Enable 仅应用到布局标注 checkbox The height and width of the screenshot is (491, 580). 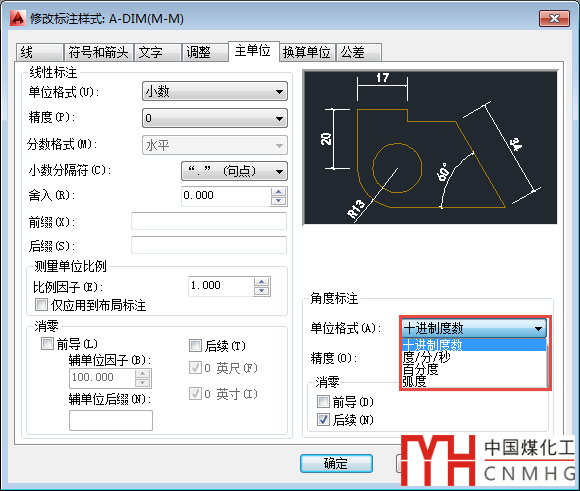(x=41, y=305)
